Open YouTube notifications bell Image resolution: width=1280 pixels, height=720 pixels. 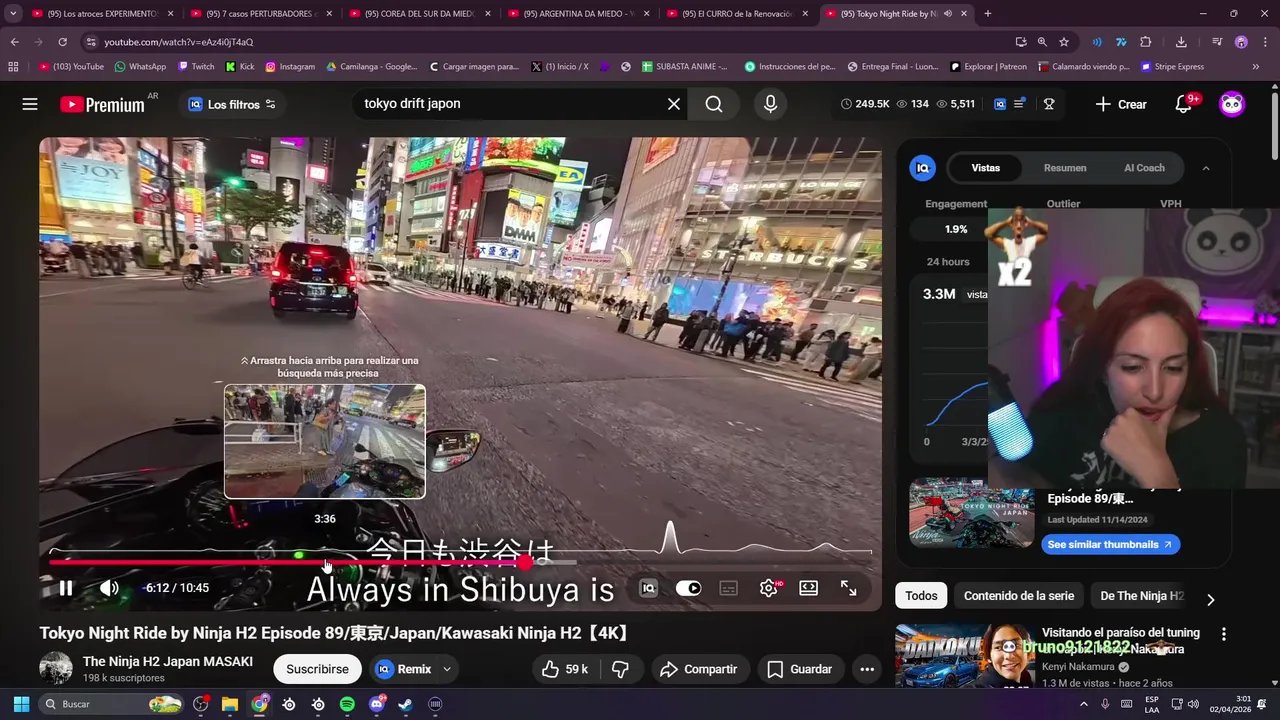click(x=1184, y=104)
